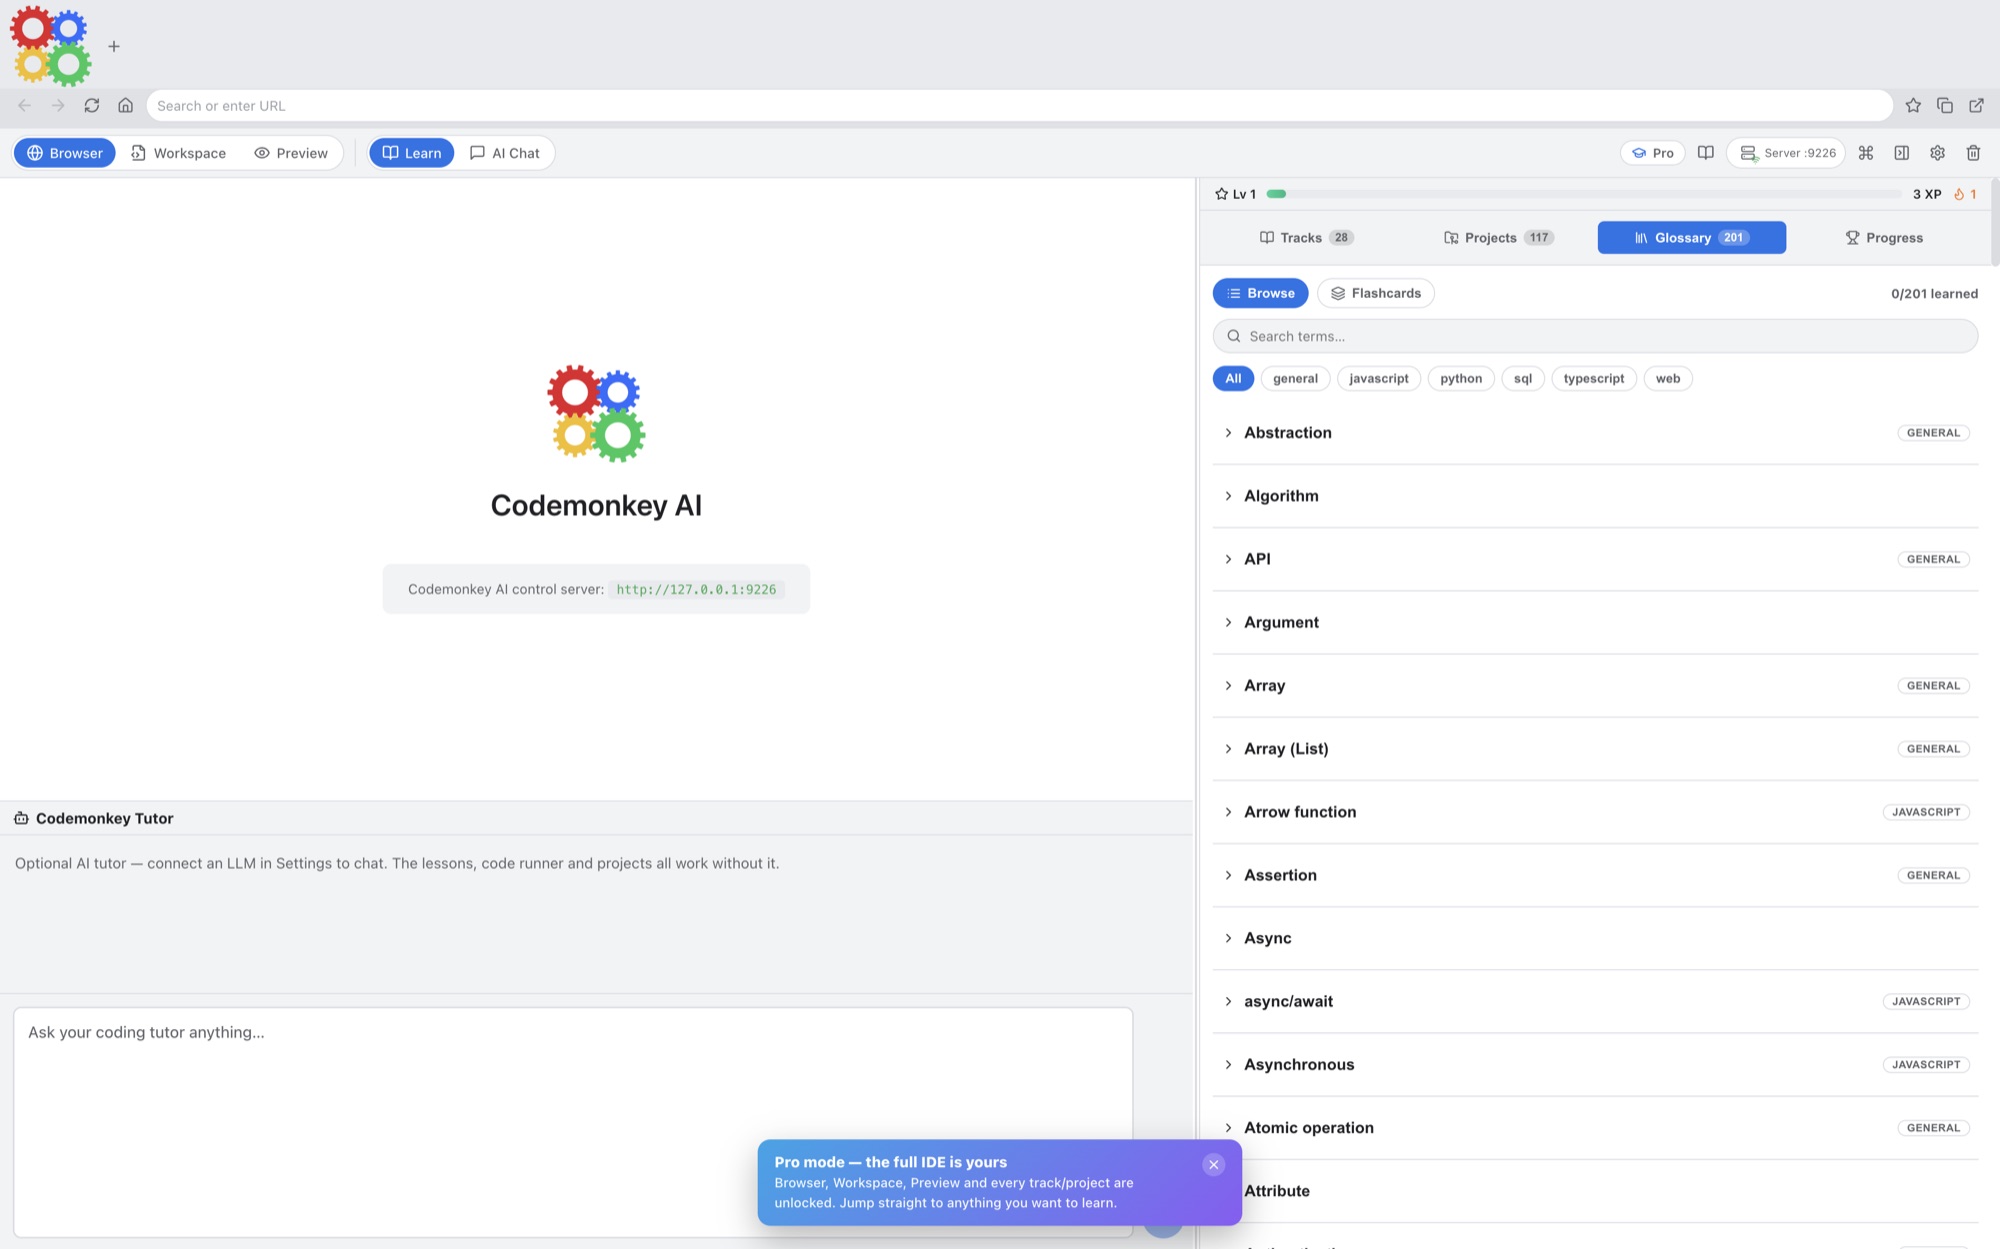This screenshot has width=2000, height=1249.
Task: Expand the Array term chevron
Action: [1228, 685]
